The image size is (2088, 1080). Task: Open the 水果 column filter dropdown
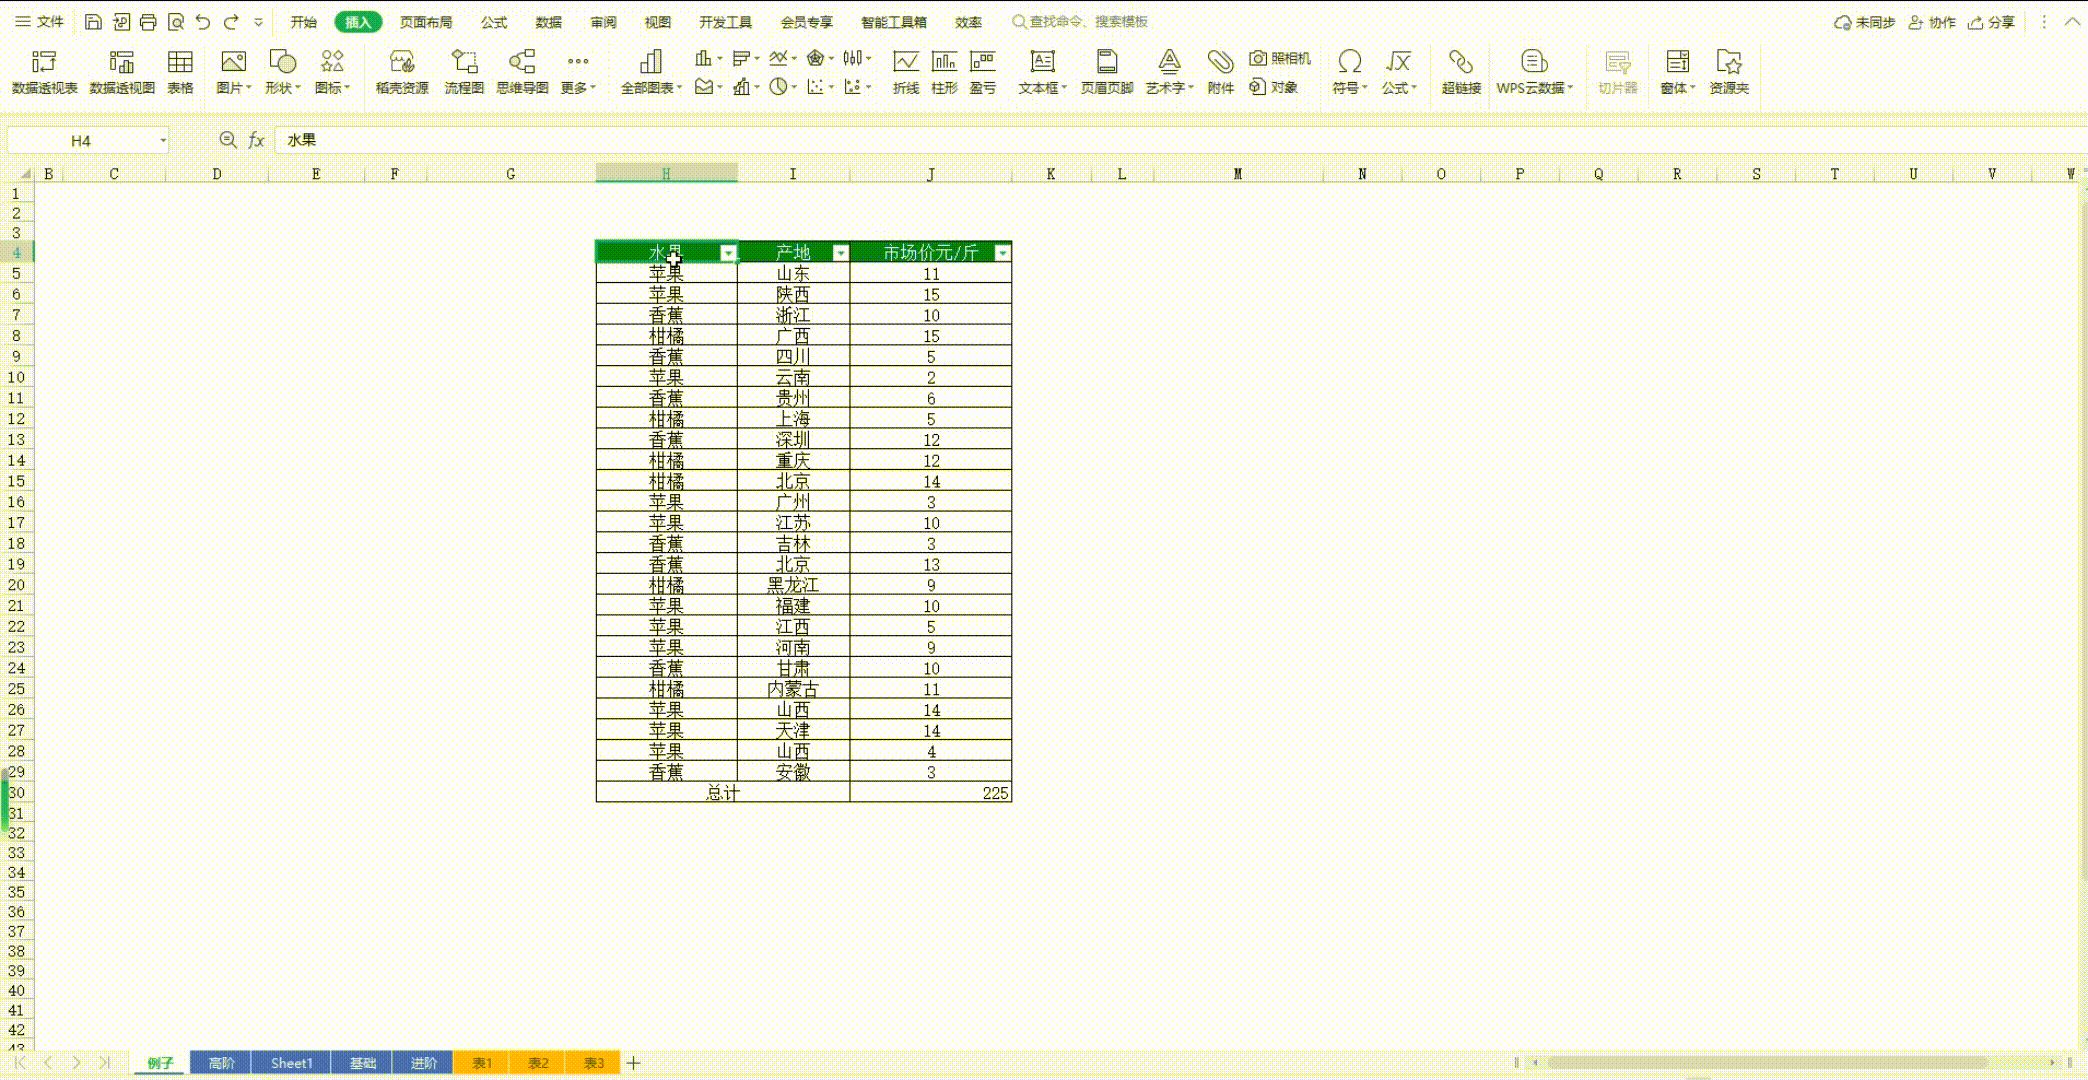point(728,253)
